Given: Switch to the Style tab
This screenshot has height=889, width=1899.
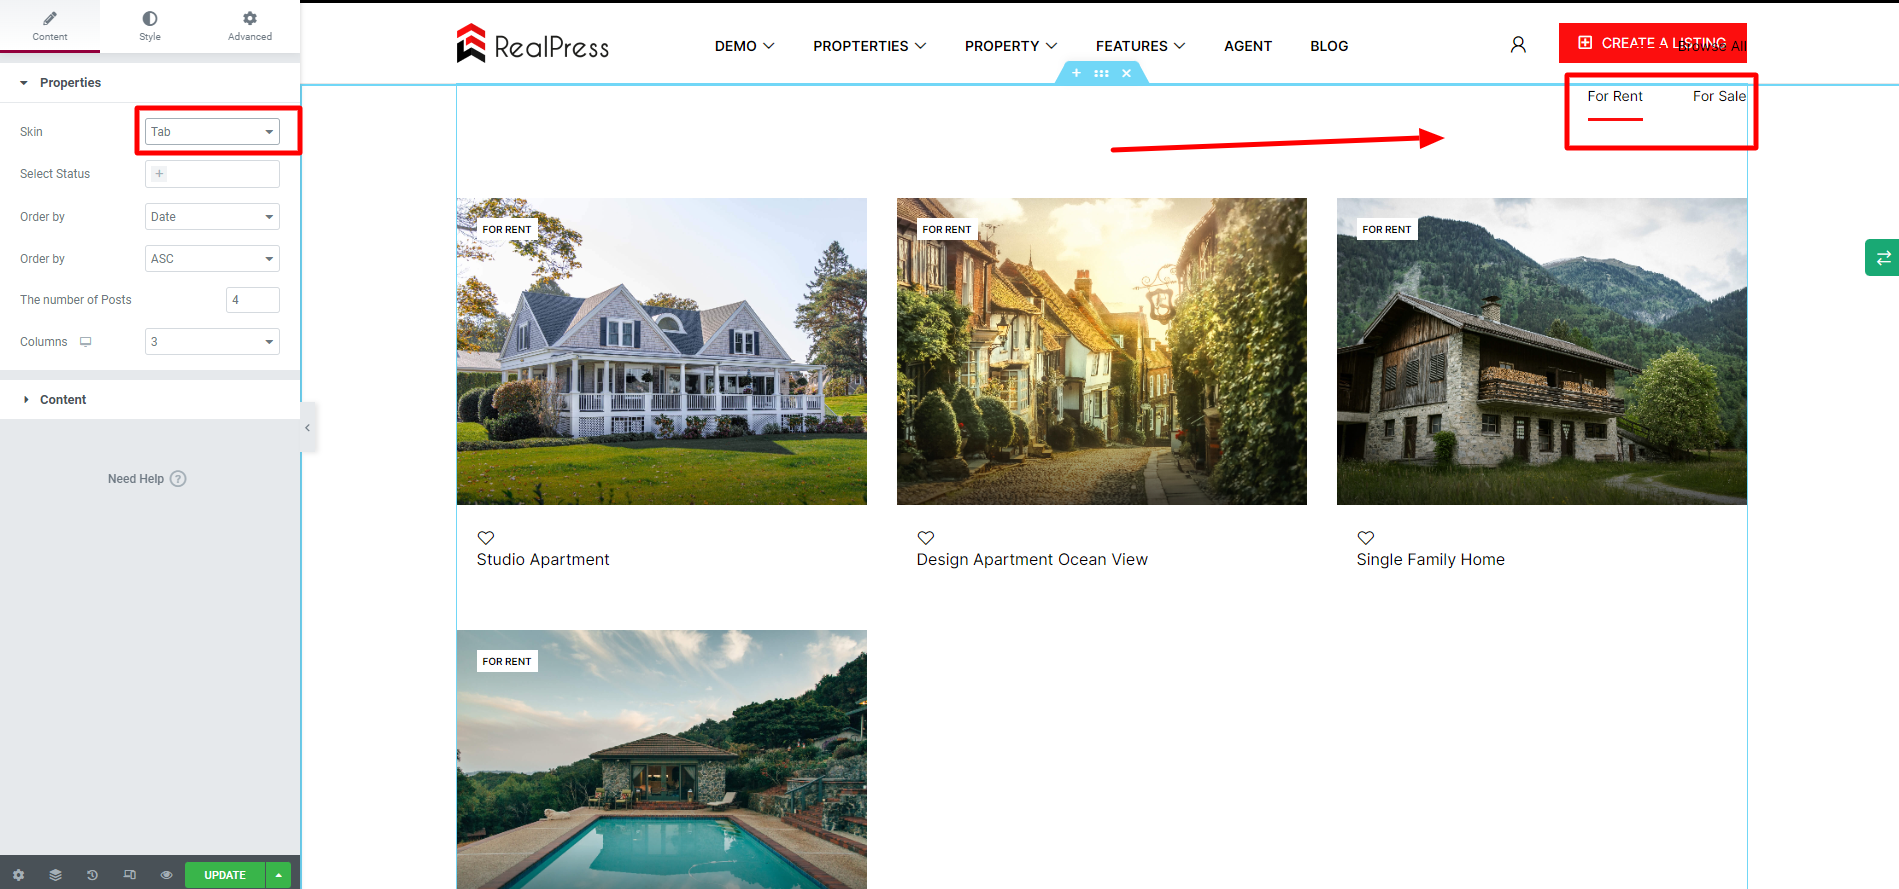Looking at the screenshot, I should pos(150,26).
